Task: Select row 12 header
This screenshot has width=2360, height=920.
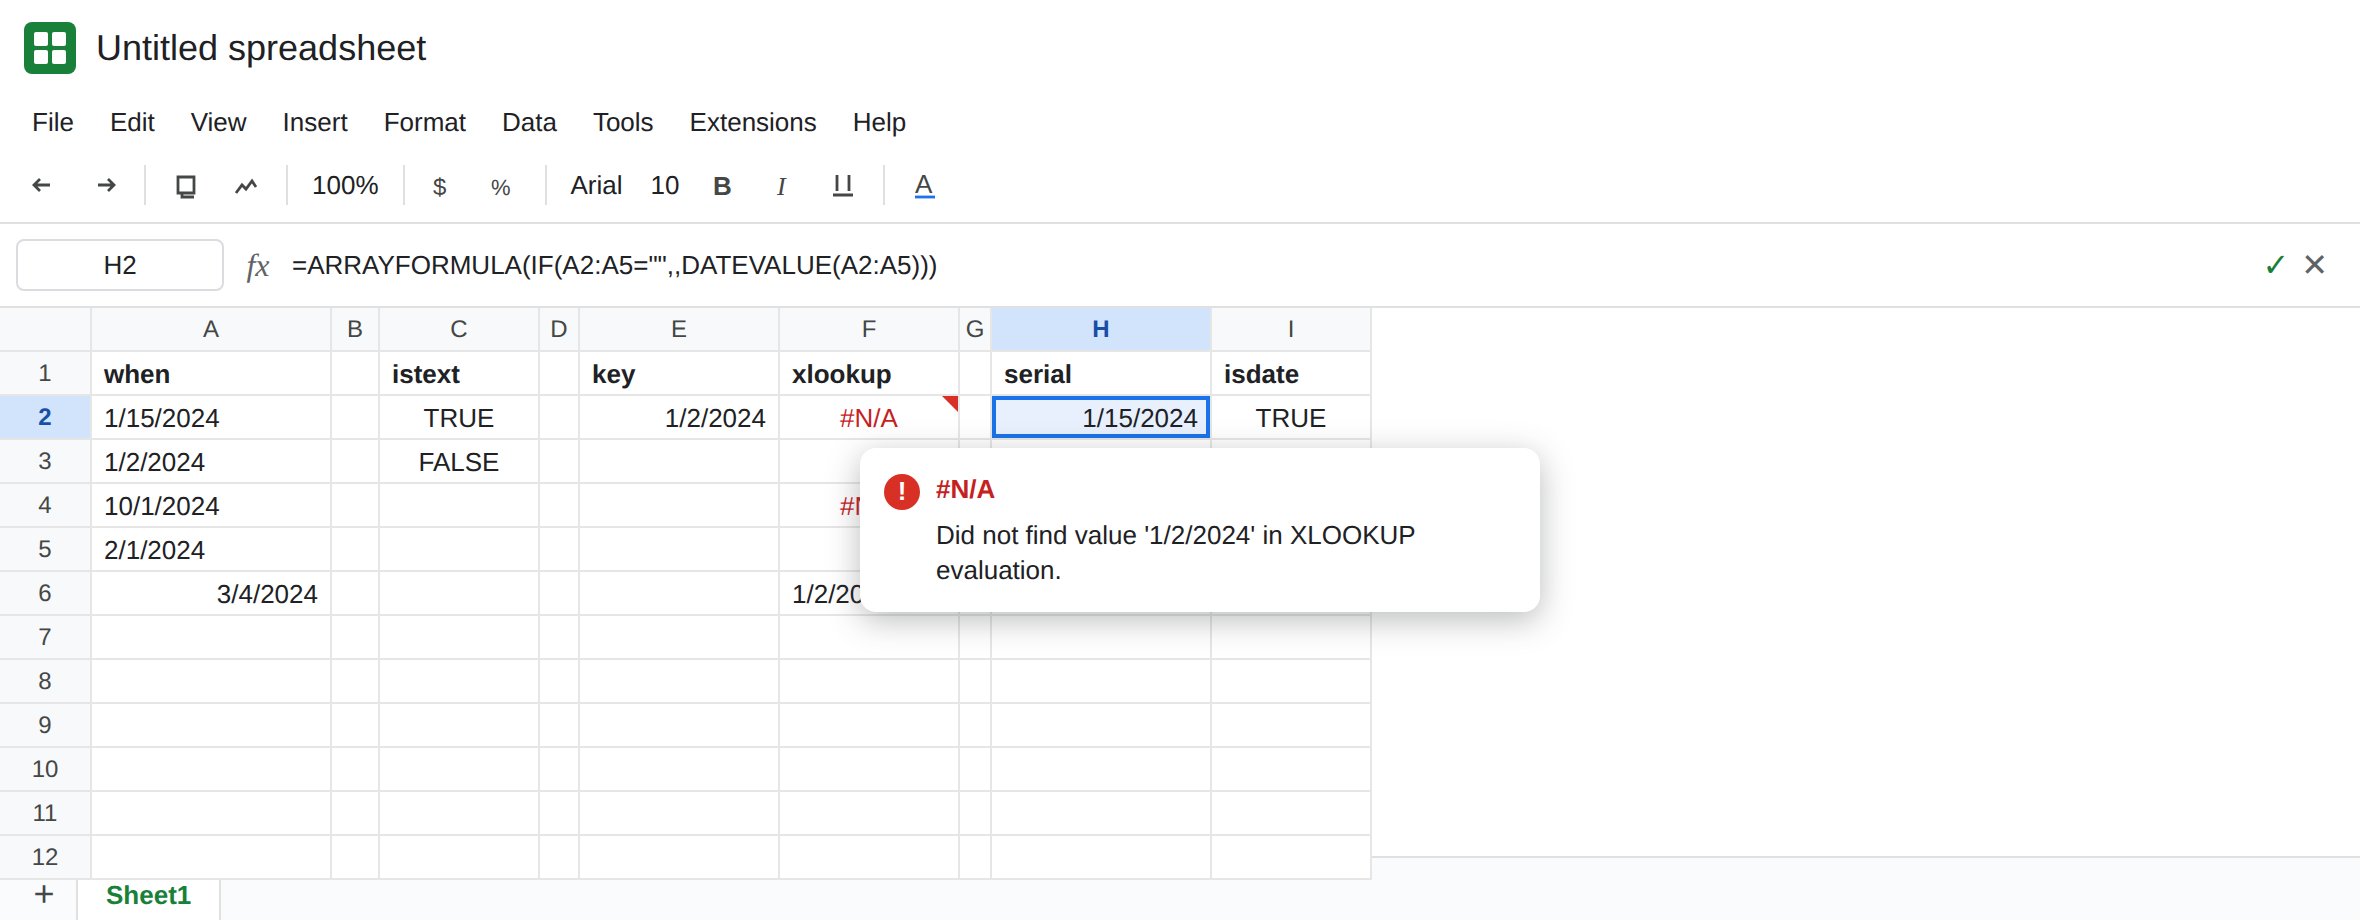Action: tap(45, 857)
